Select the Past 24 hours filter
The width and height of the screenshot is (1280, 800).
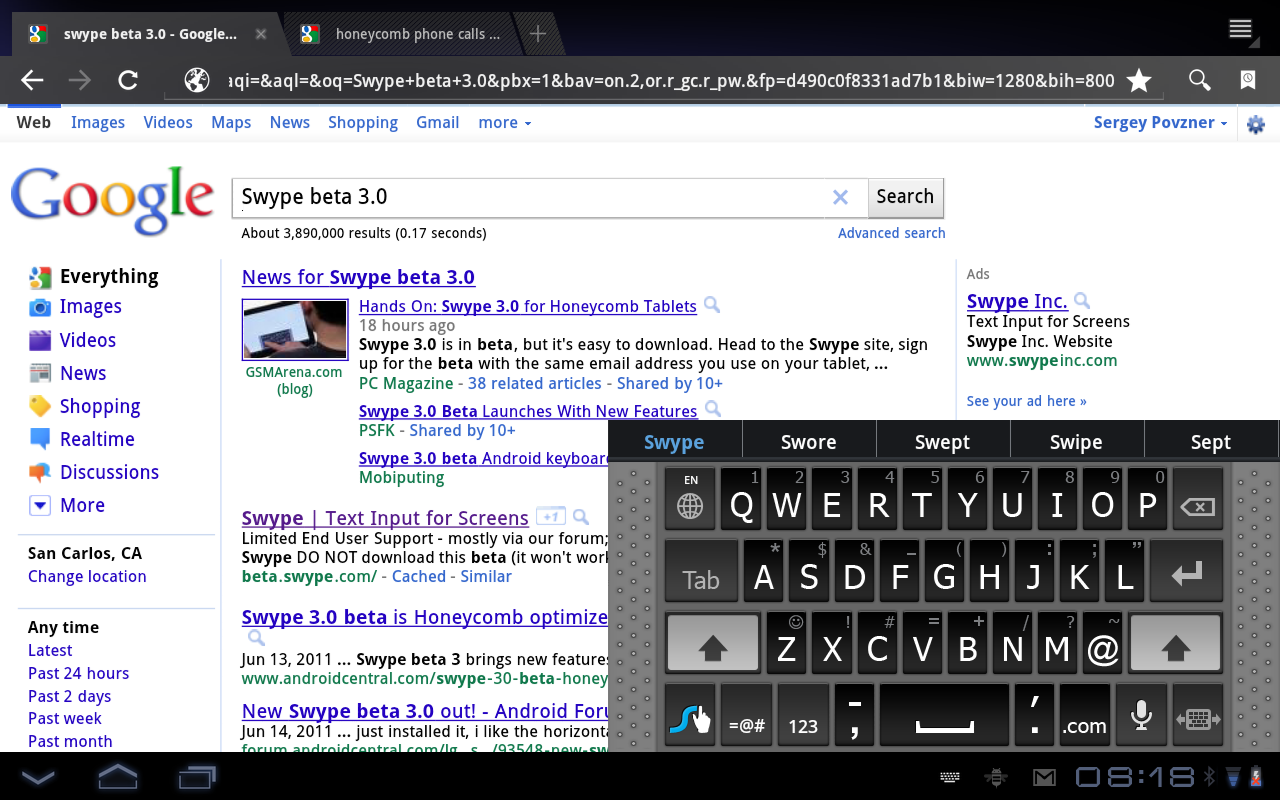[x=78, y=673]
